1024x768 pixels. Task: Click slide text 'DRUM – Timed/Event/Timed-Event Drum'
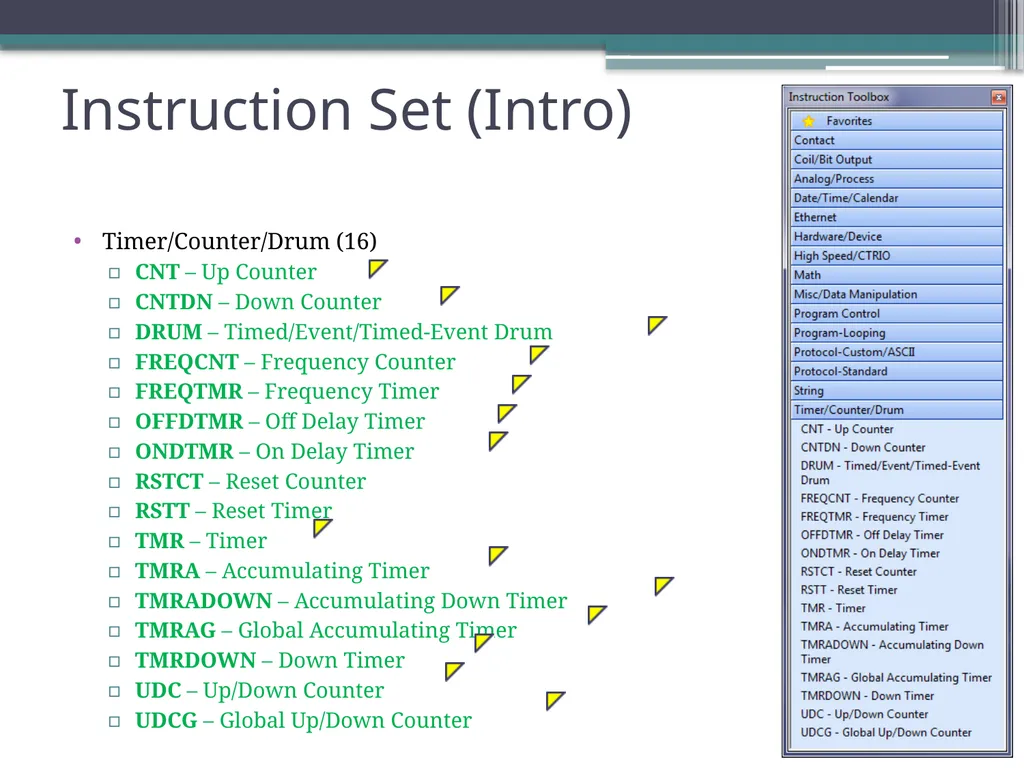(x=344, y=332)
